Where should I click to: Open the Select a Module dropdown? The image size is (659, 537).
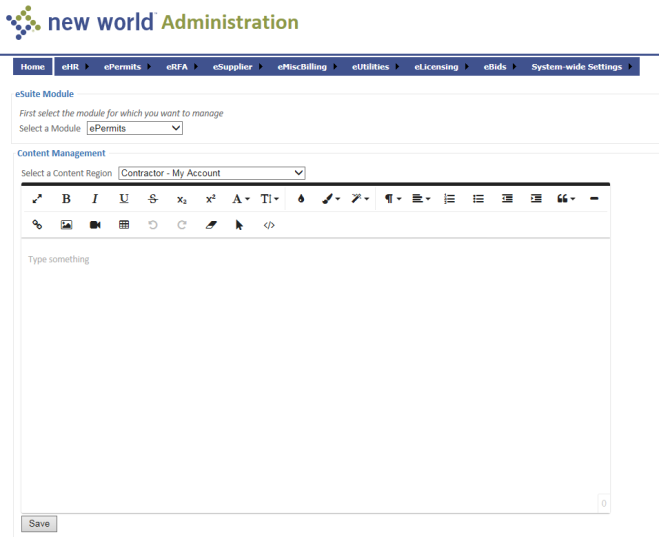tap(135, 128)
